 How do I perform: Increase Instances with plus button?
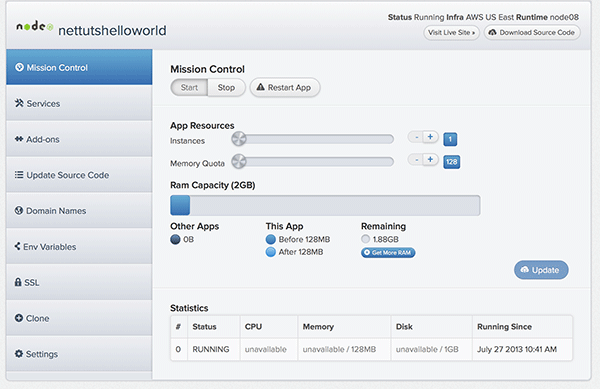tap(430, 137)
